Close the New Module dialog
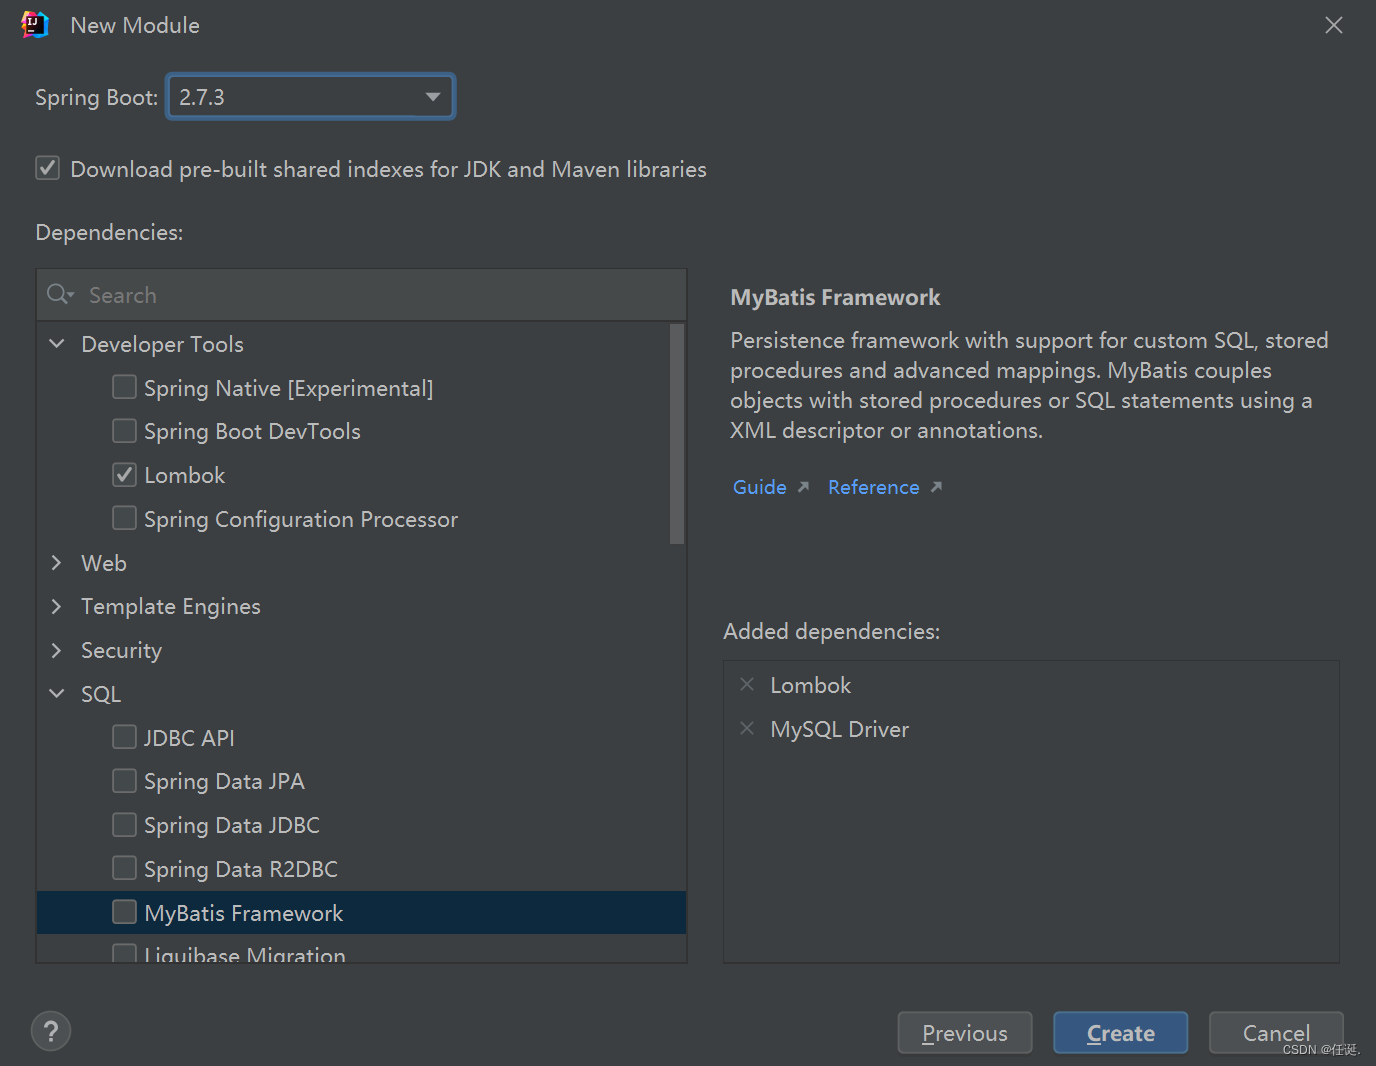The width and height of the screenshot is (1376, 1066). (x=1334, y=25)
